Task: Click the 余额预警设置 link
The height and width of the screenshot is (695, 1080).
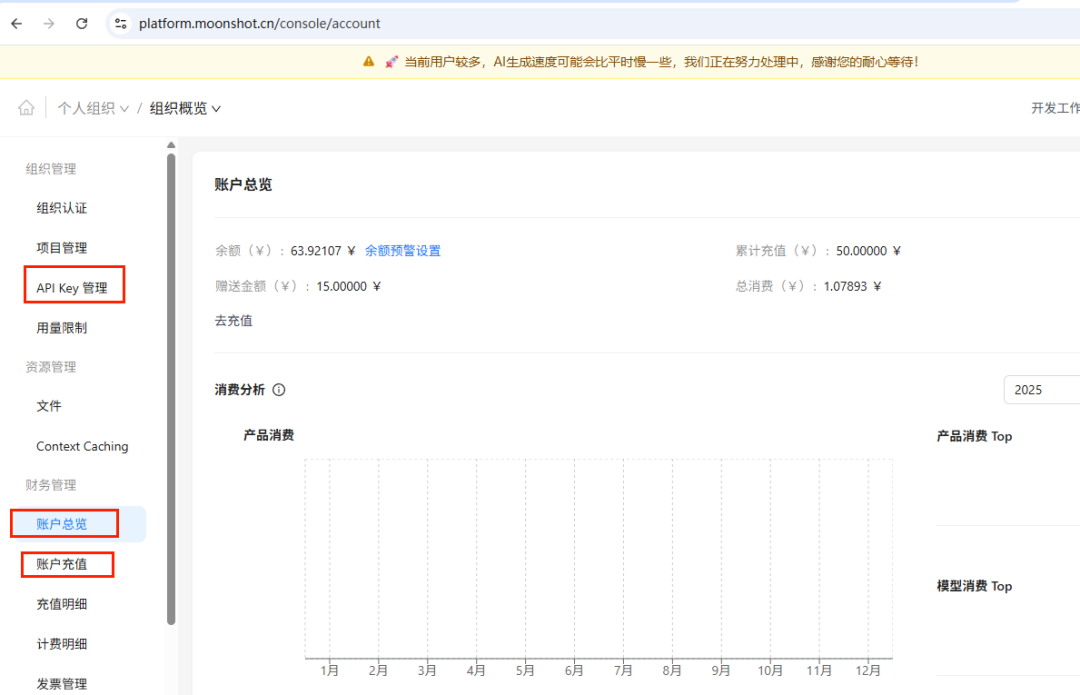Action: (x=403, y=251)
